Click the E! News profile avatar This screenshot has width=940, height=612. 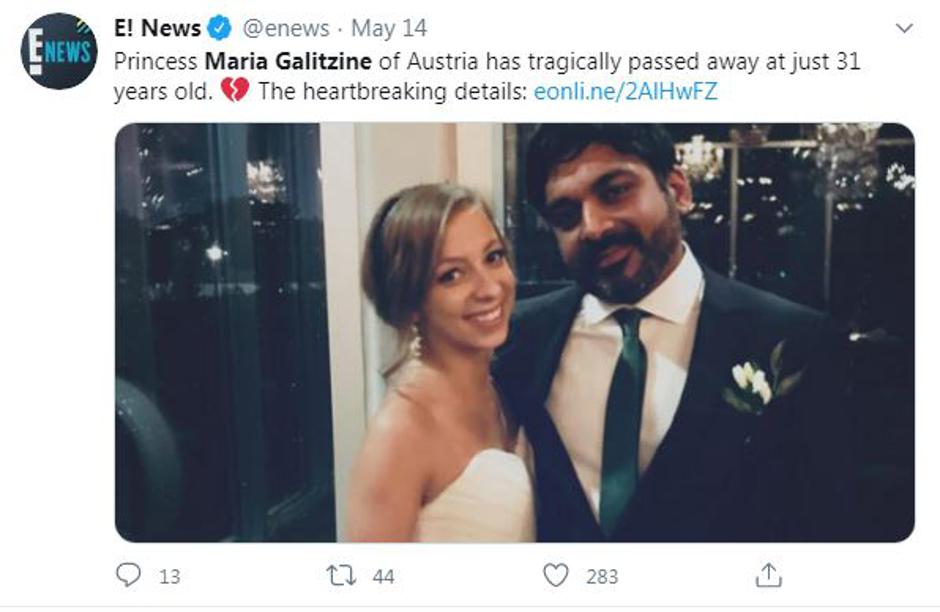[59, 51]
